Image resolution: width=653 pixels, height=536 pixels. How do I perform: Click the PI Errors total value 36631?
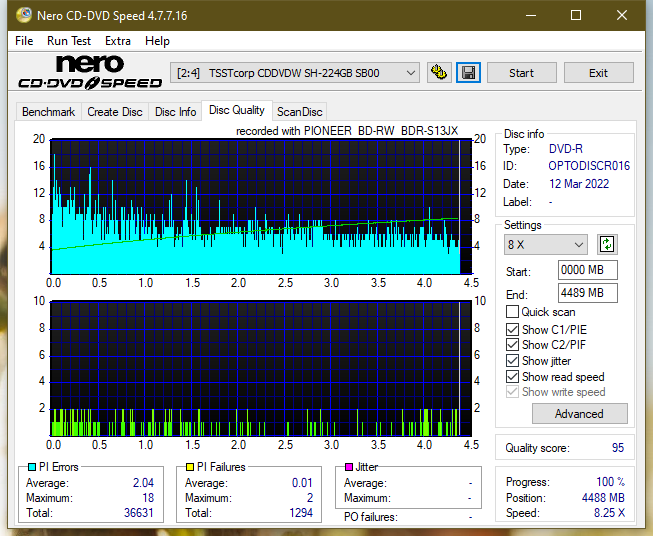pyautogui.click(x=139, y=513)
